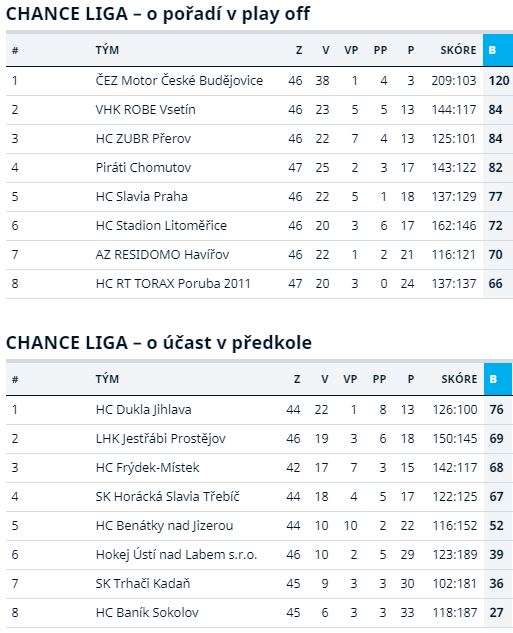Select SK Trhači Kadaň team name
513x633 pixels.
coord(143,584)
